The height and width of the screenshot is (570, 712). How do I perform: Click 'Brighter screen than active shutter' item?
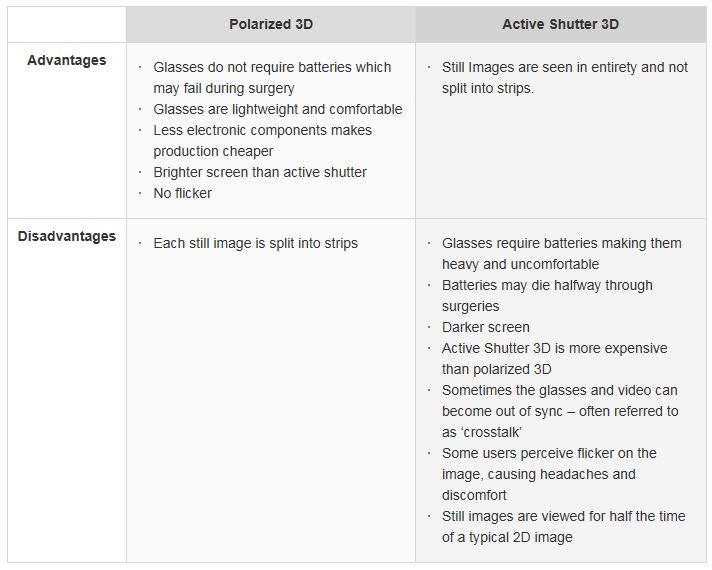[260, 173]
